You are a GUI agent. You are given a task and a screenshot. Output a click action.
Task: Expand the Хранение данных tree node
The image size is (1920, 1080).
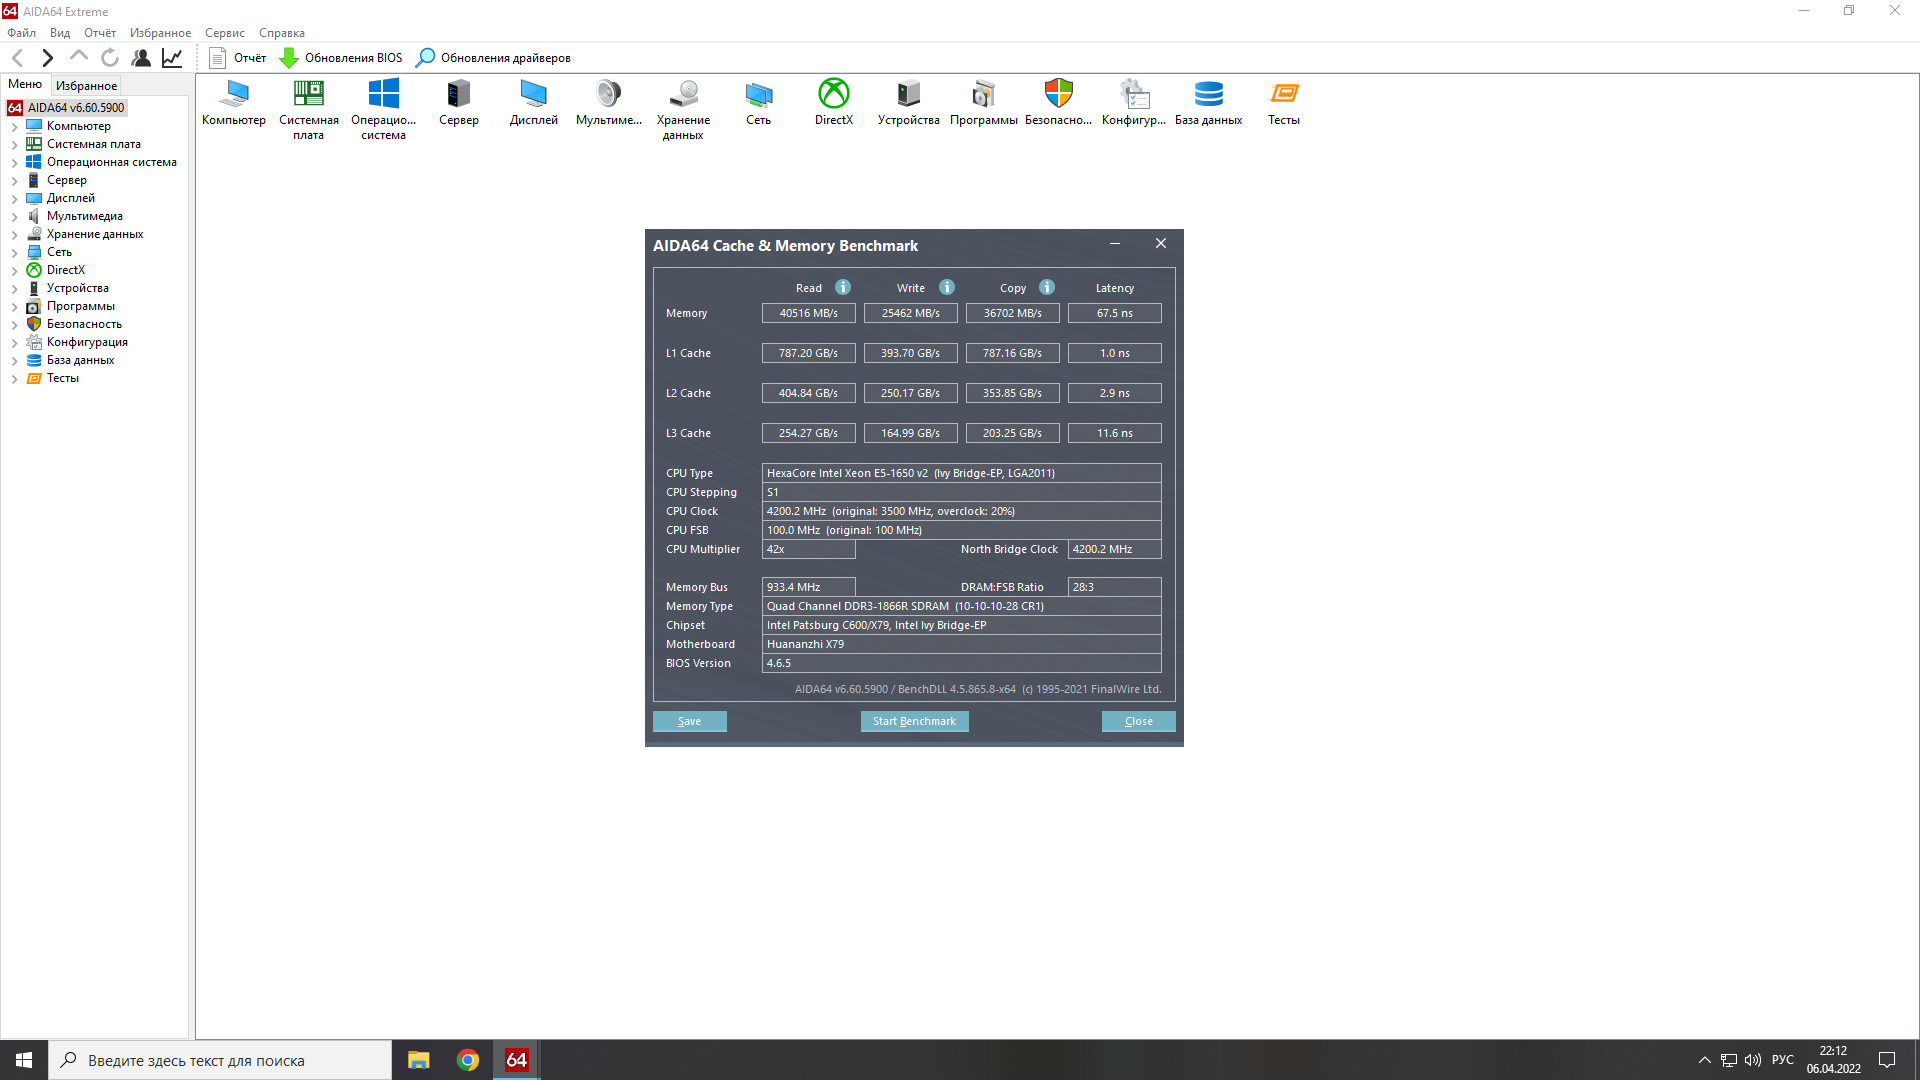coord(14,235)
